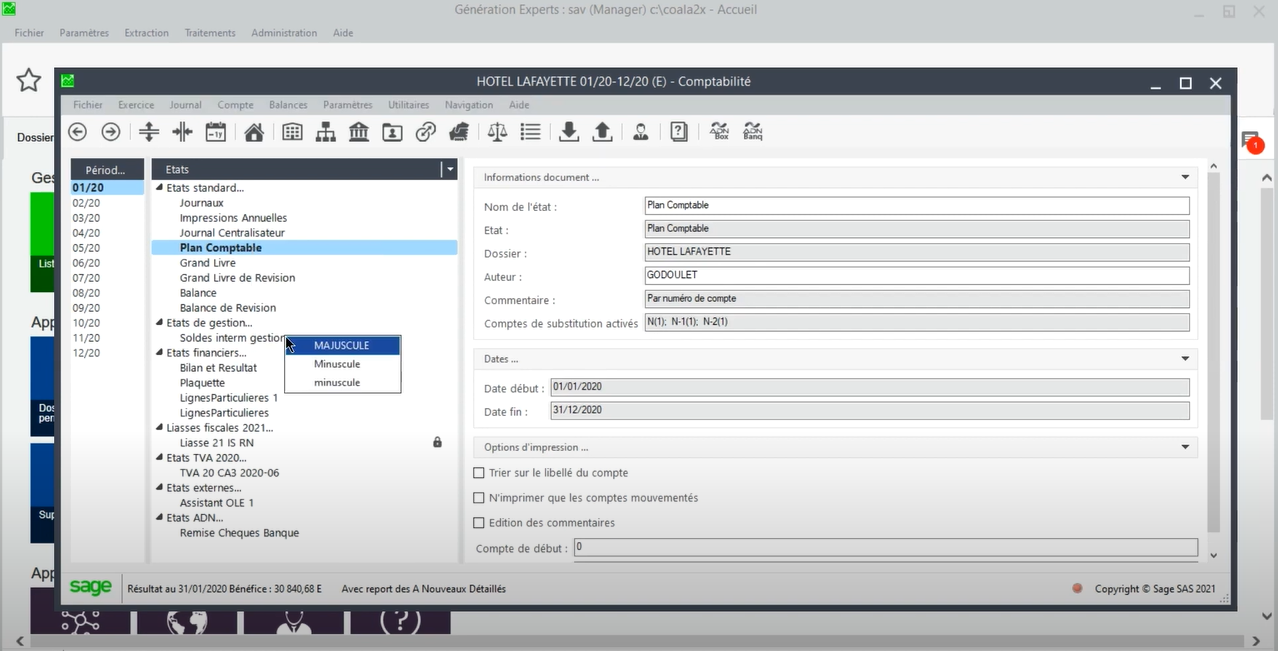Collapse the Etats TVA 2020 node
Image resolution: width=1278 pixels, height=651 pixels.
(159, 458)
